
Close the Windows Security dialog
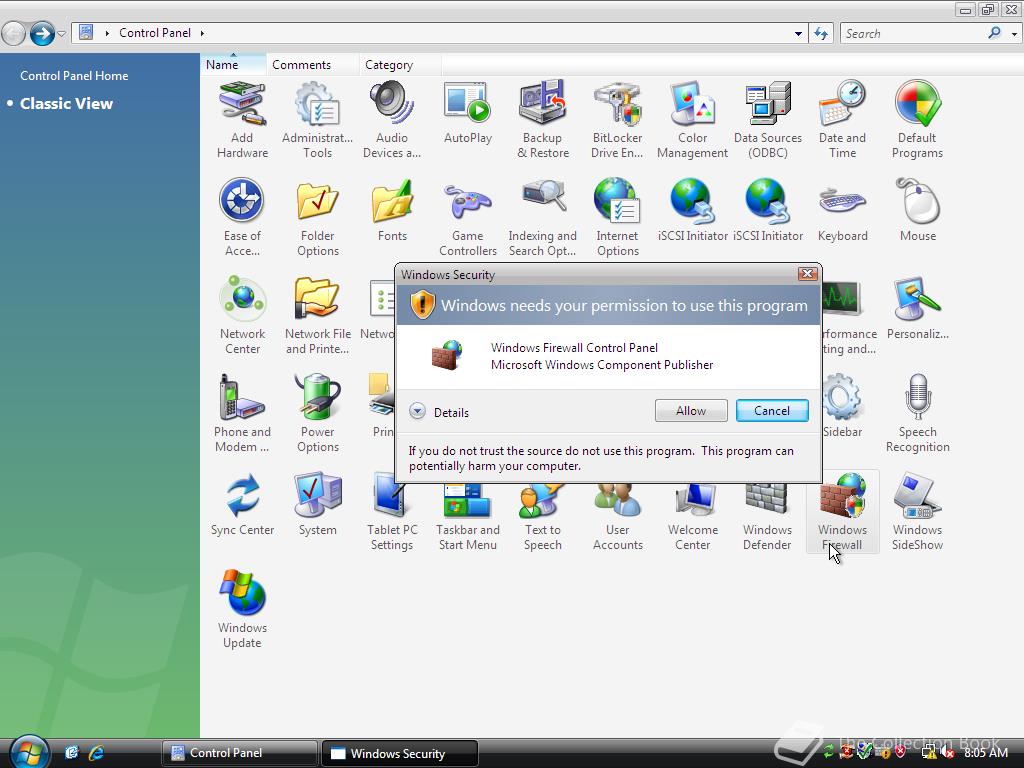click(808, 274)
